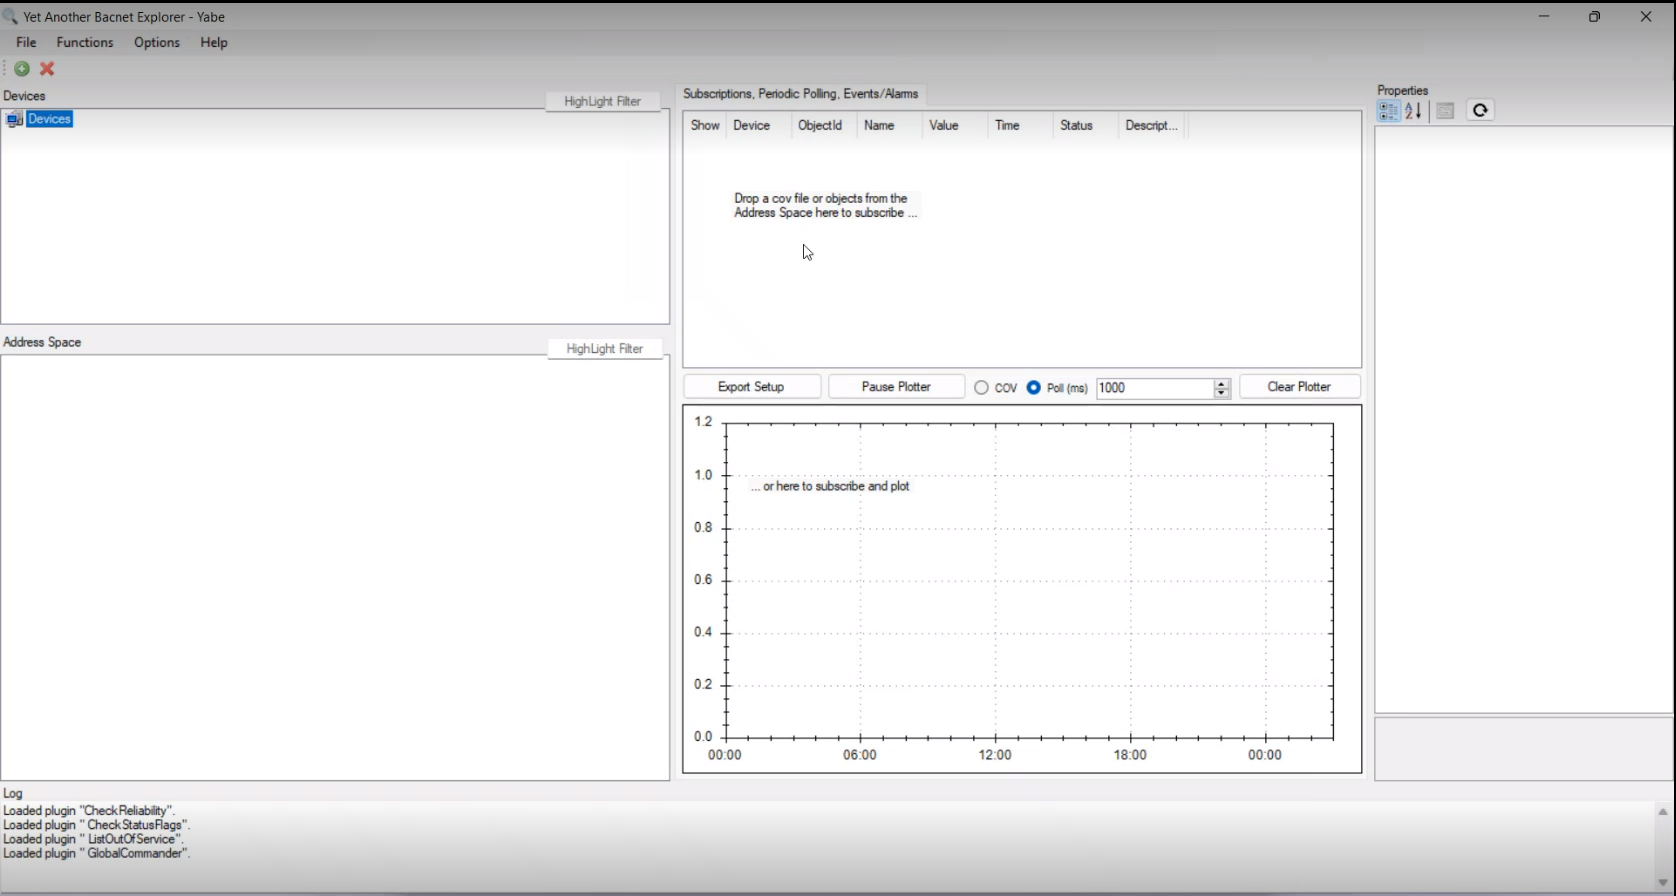This screenshot has width=1676, height=896.
Task: Click the 'or here to subscribe and plot' text
Action: pyautogui.click(x=831, y=486)
